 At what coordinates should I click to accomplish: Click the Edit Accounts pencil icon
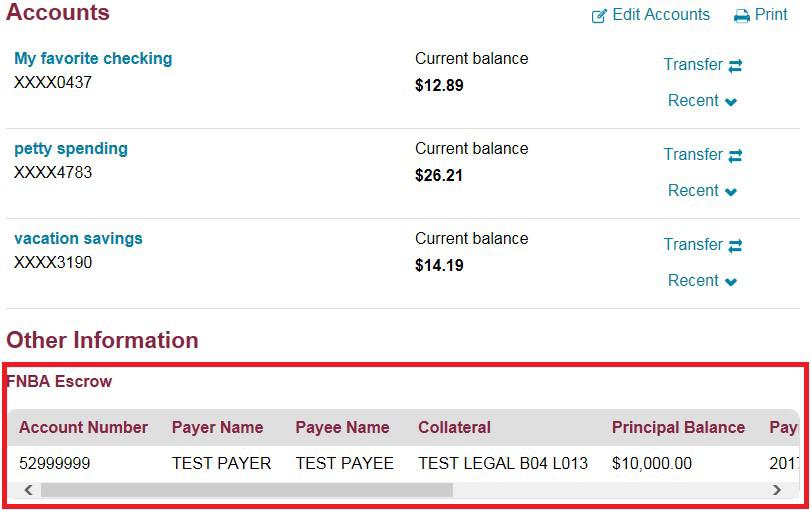click(x=599, y=16)
